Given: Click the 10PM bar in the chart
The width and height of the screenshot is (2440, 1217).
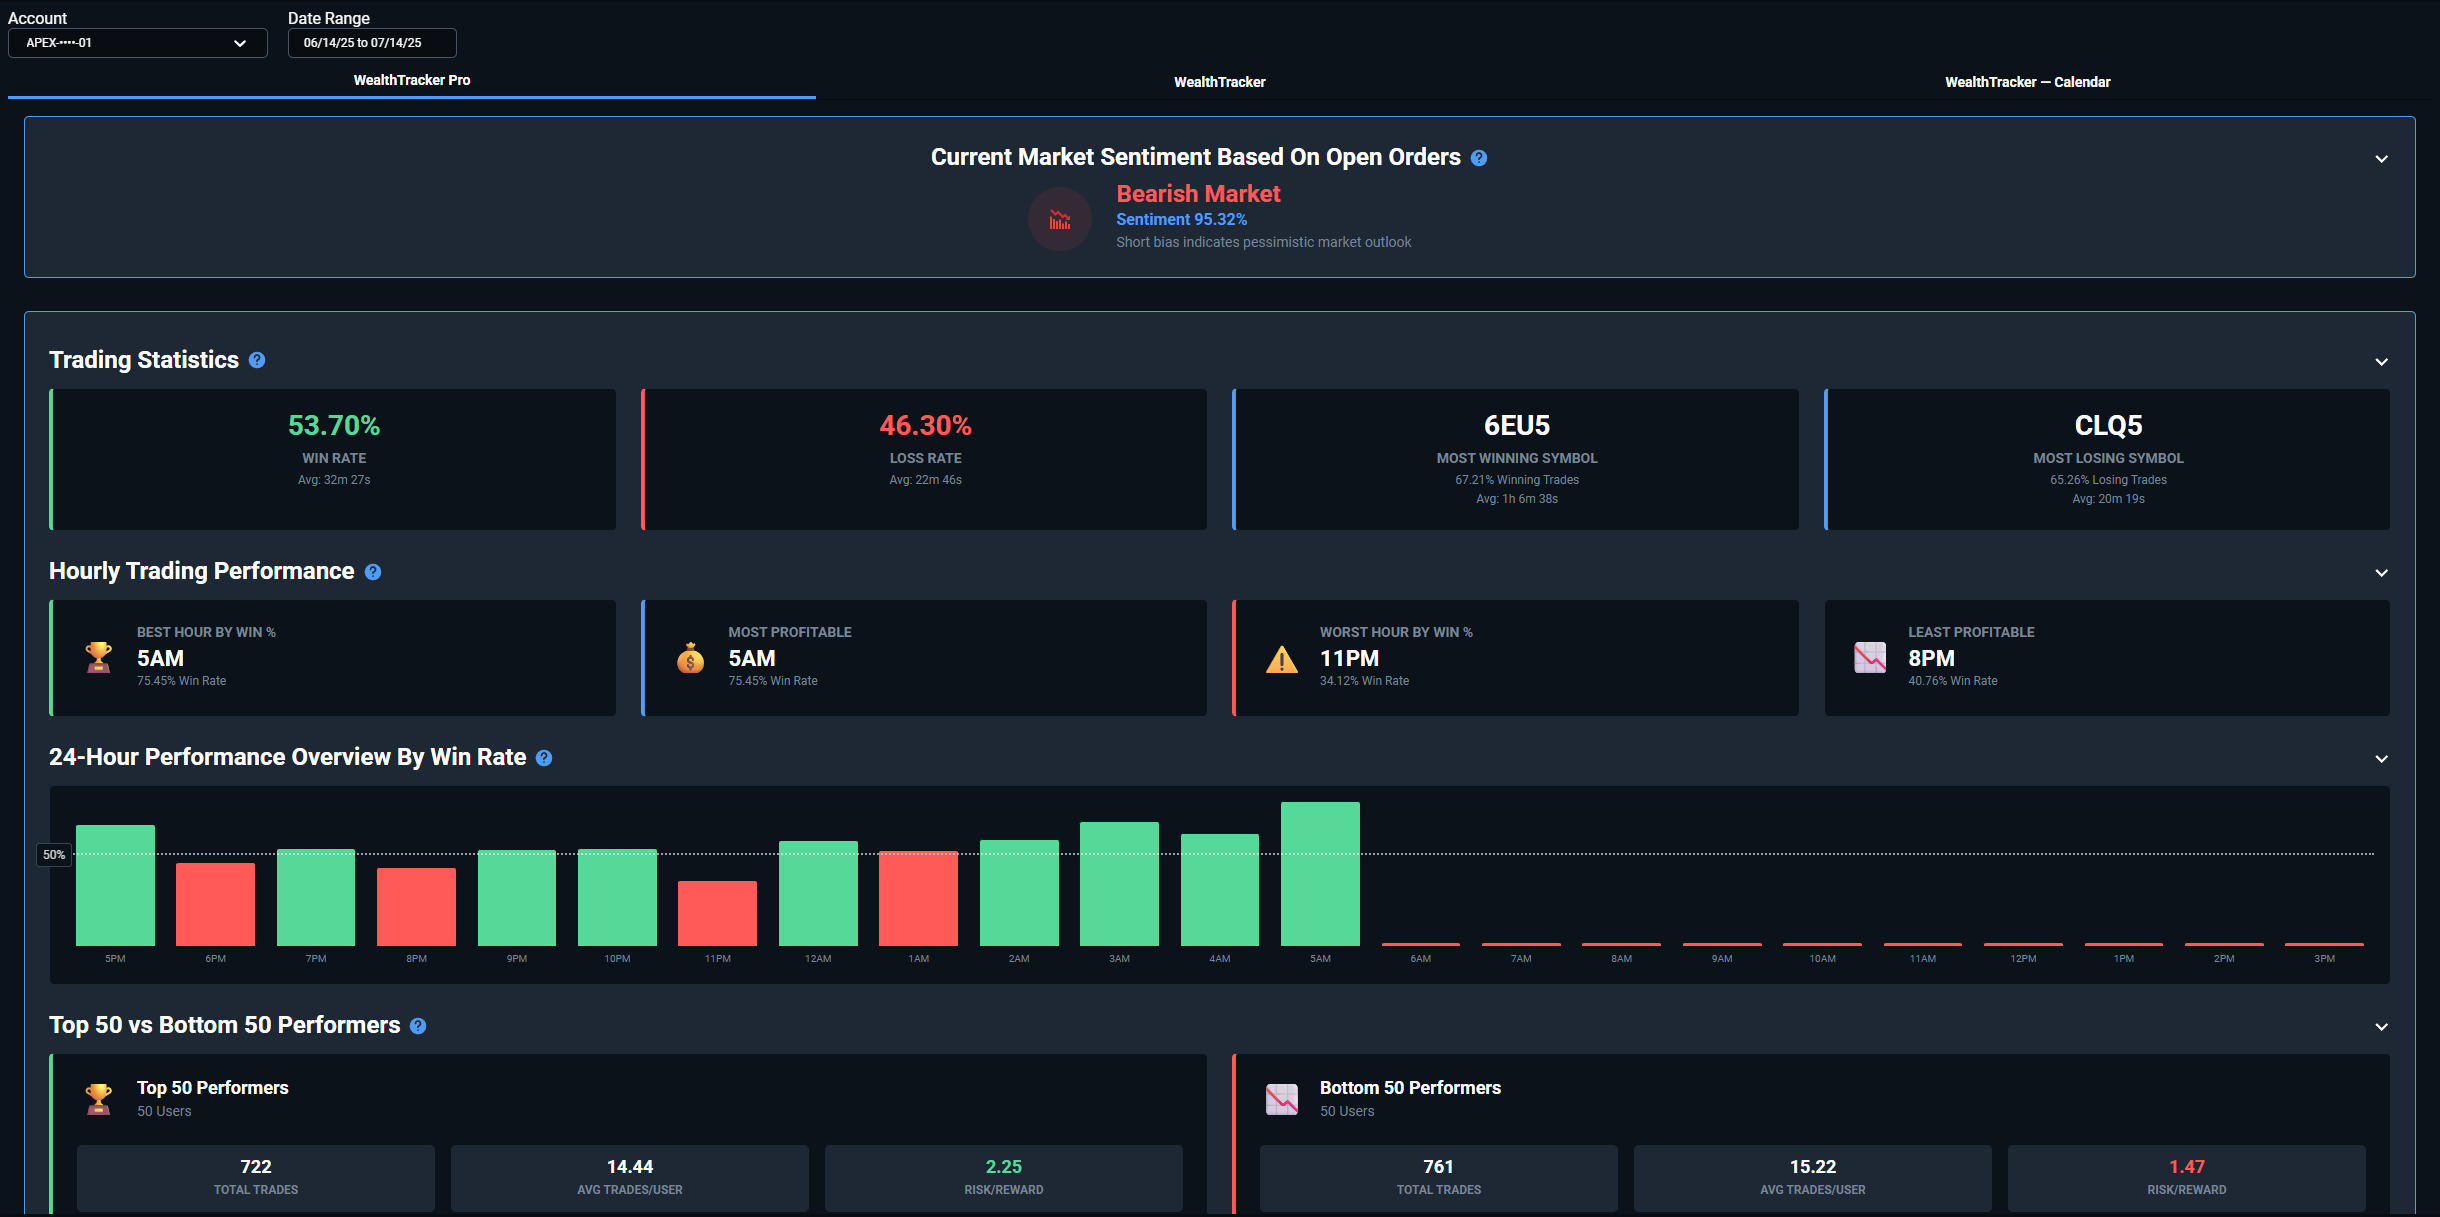Looking at the screenshot, I should click(617, 897).
